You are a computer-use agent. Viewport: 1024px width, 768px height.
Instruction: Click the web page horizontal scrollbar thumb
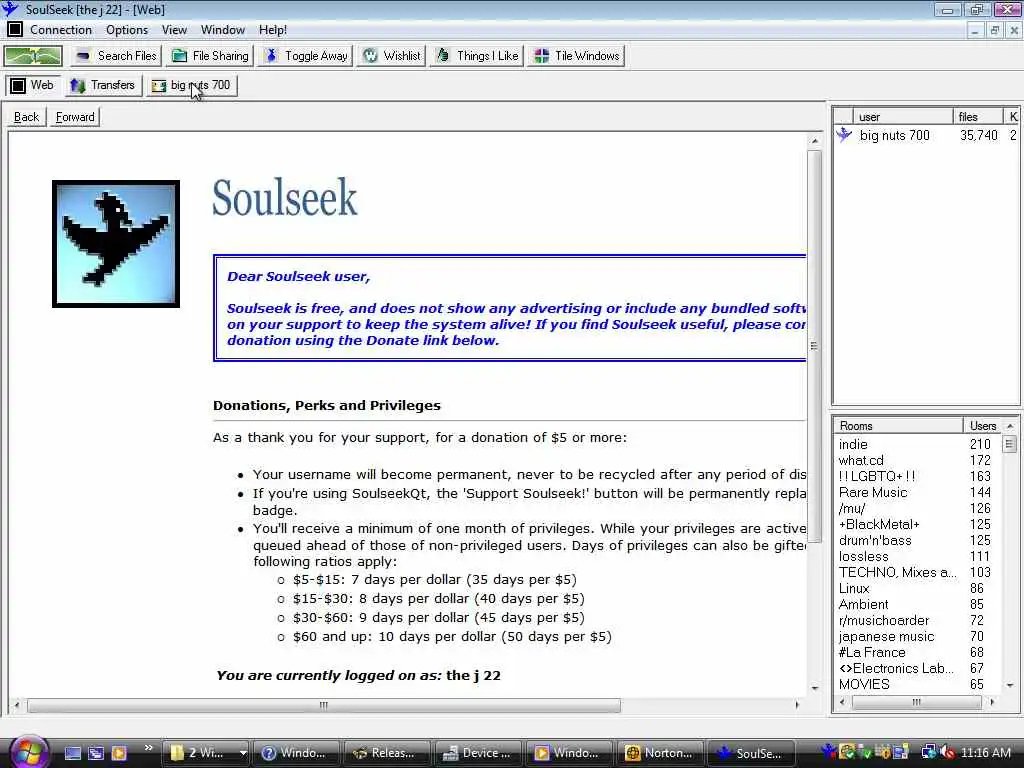(x=323, y=705)
